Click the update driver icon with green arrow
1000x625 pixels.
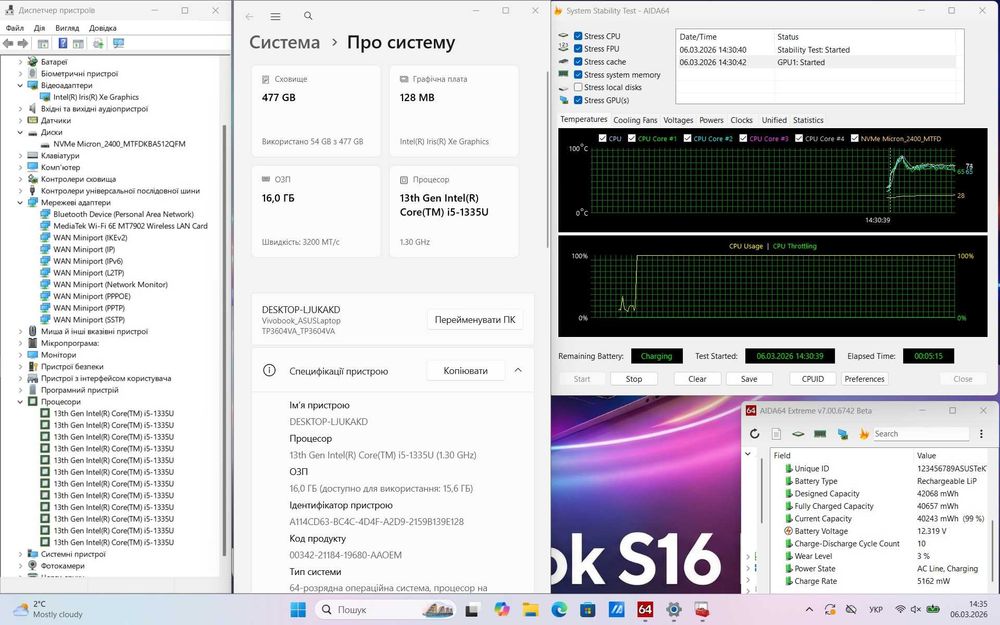click(x=98, y=43)
